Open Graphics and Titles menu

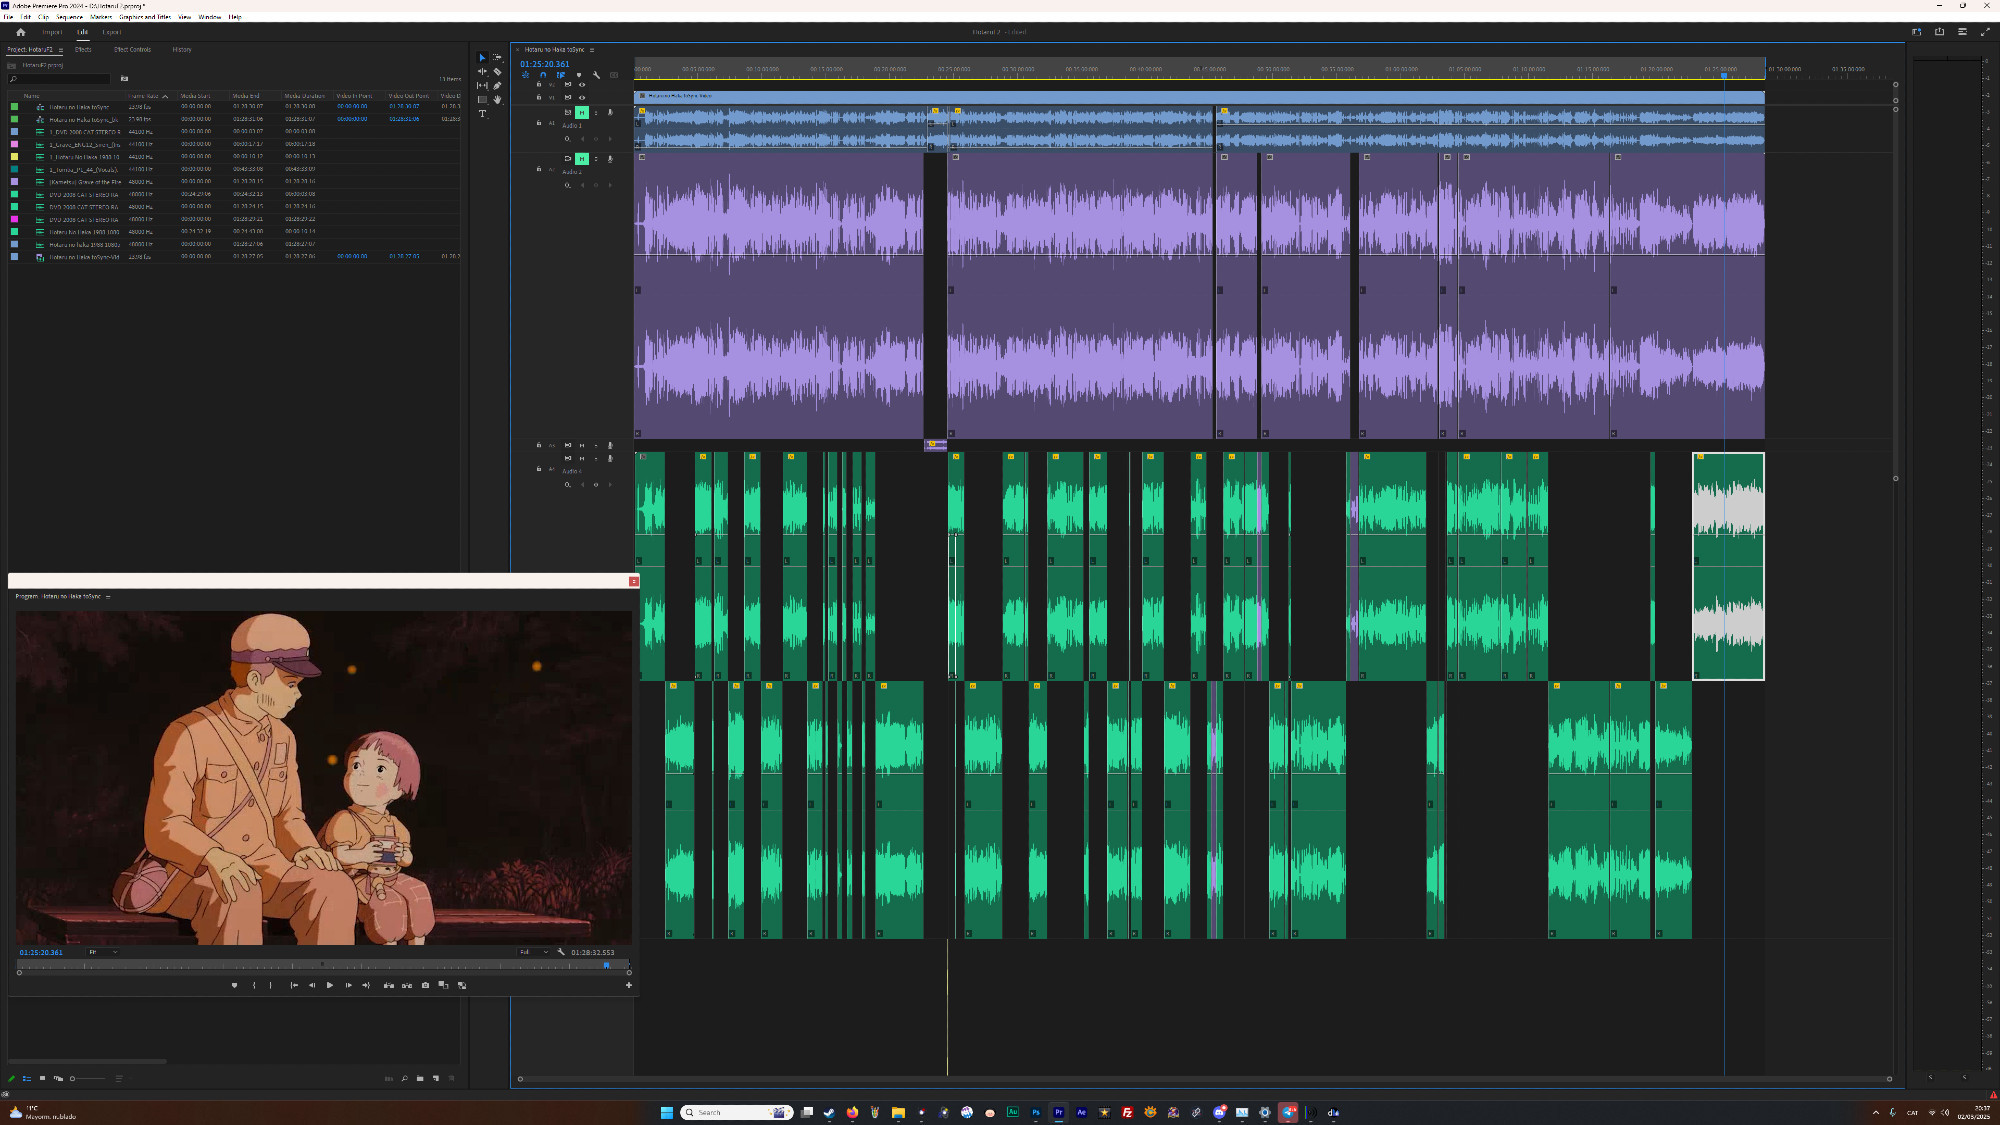[x=145, y=17]
